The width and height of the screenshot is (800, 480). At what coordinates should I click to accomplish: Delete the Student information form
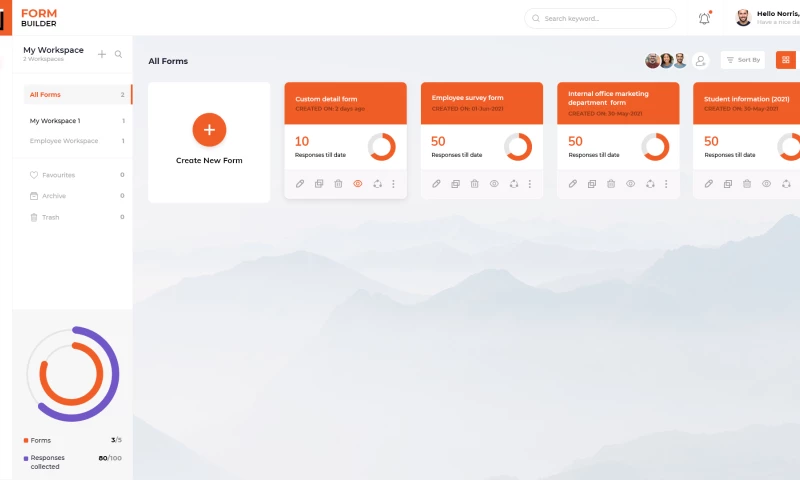pos(747,184)
